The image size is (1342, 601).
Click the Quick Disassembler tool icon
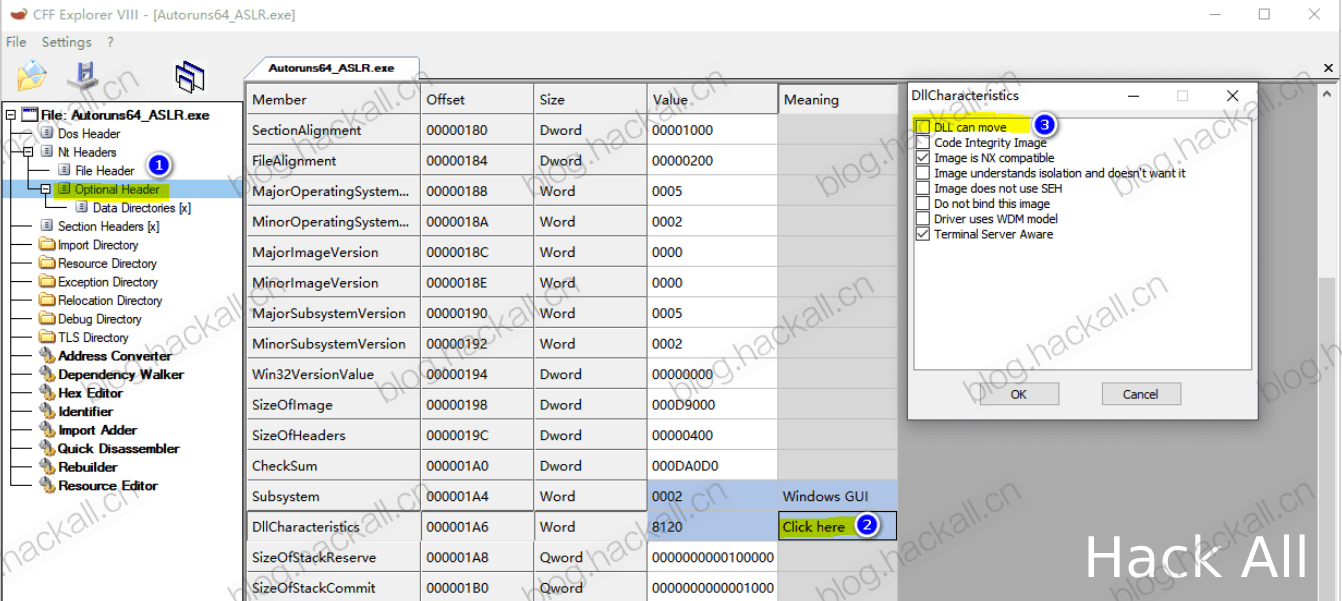pyautogui.click(x=47, y=449)
